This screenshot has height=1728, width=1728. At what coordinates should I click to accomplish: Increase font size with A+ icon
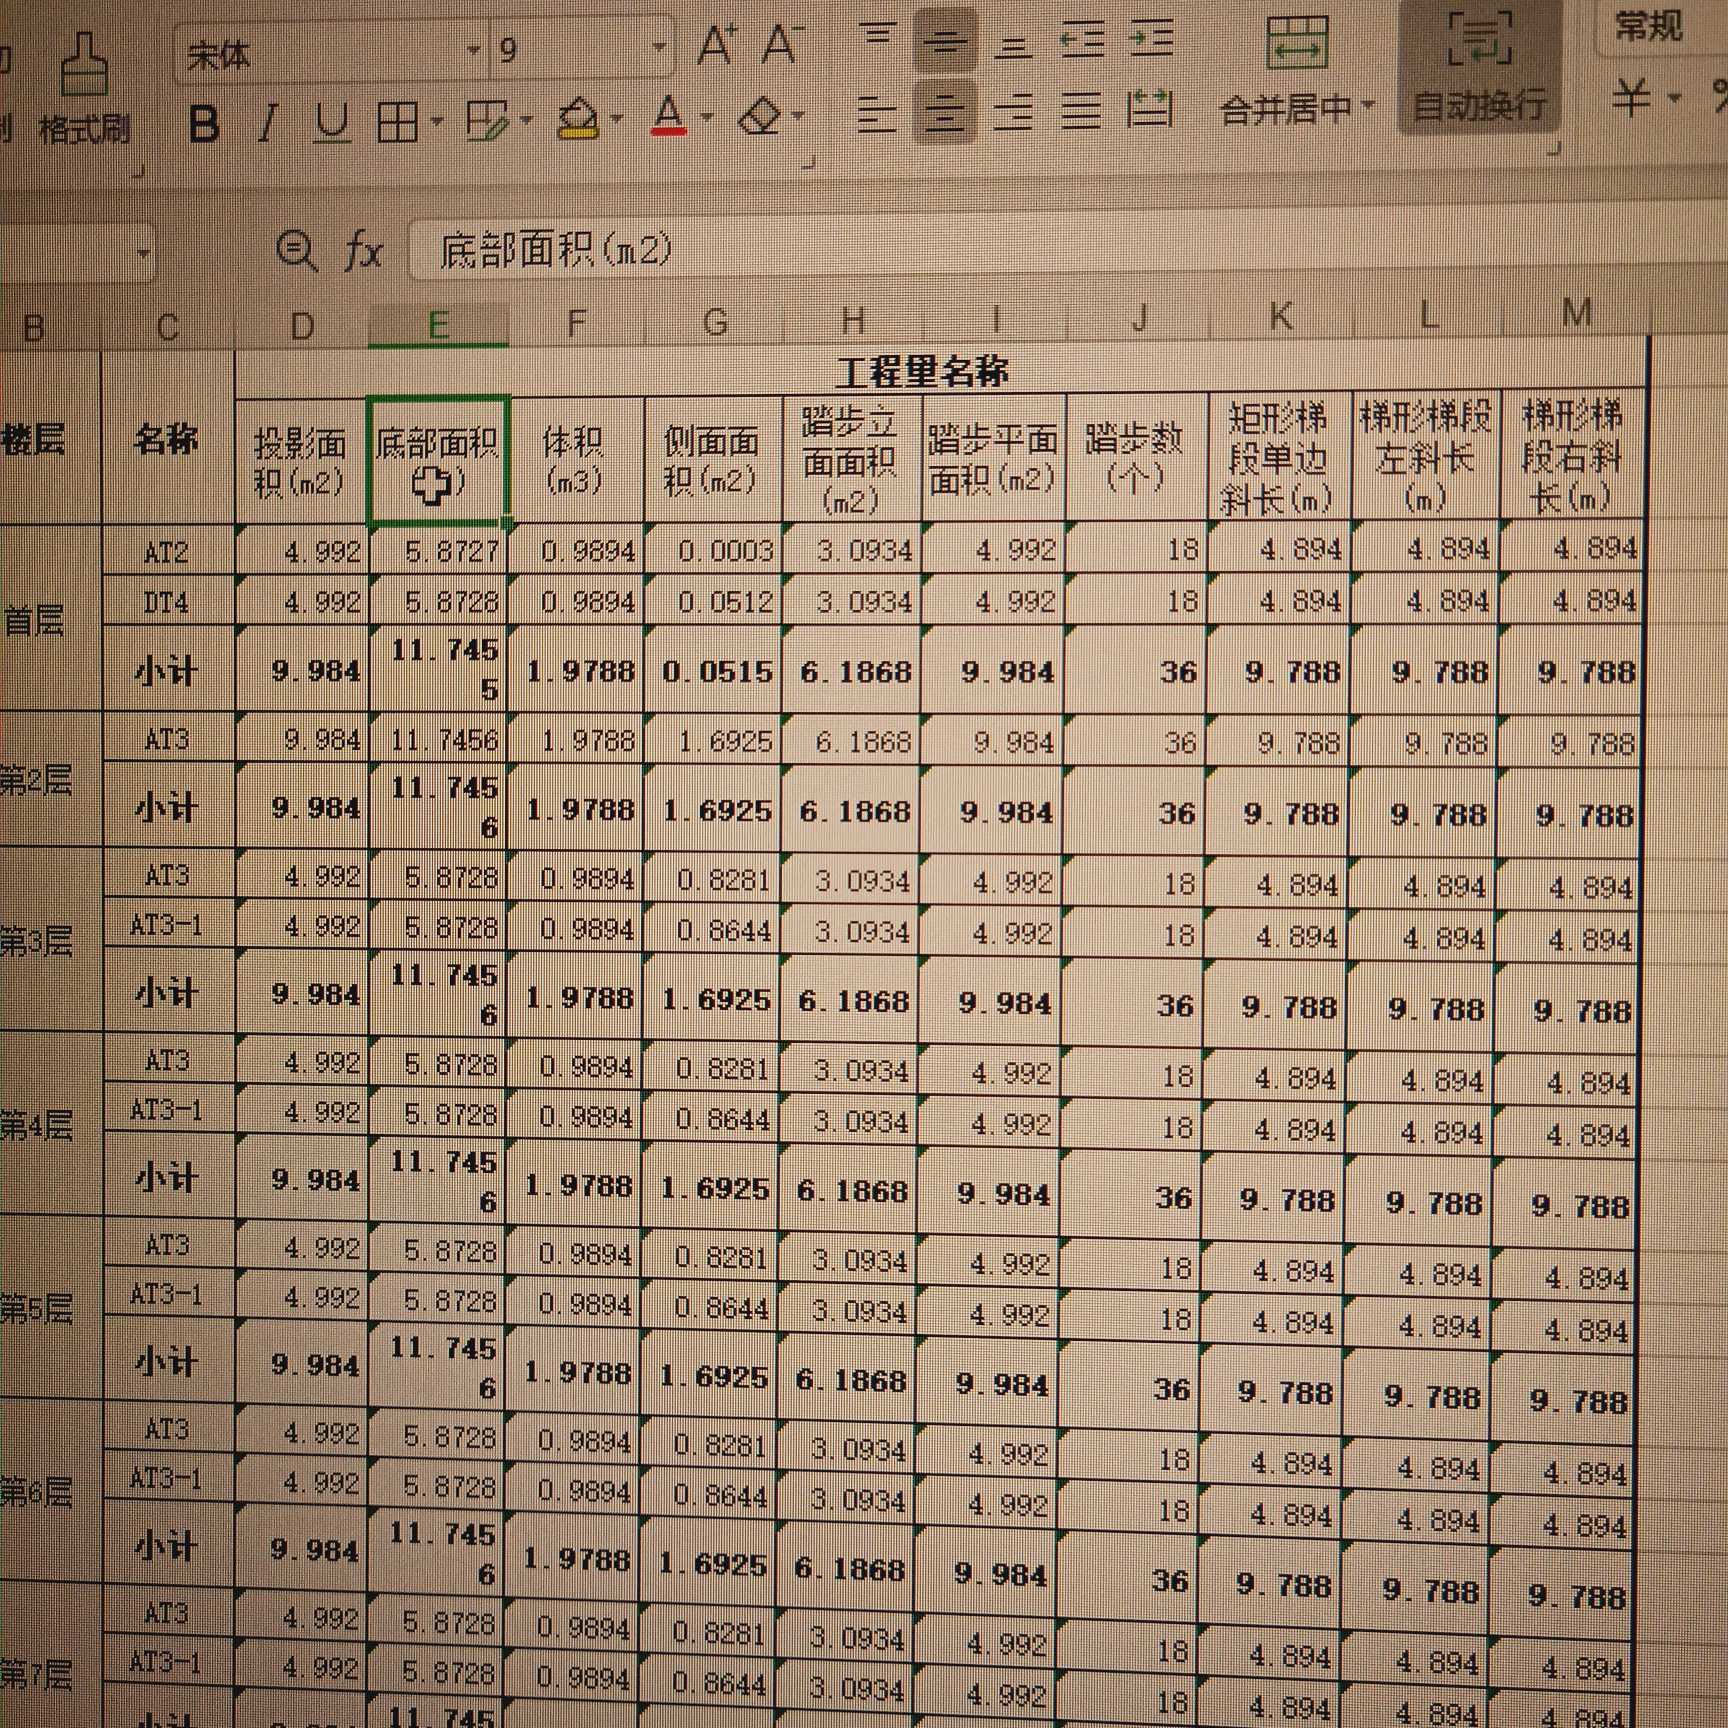click(x=717, y=46)
